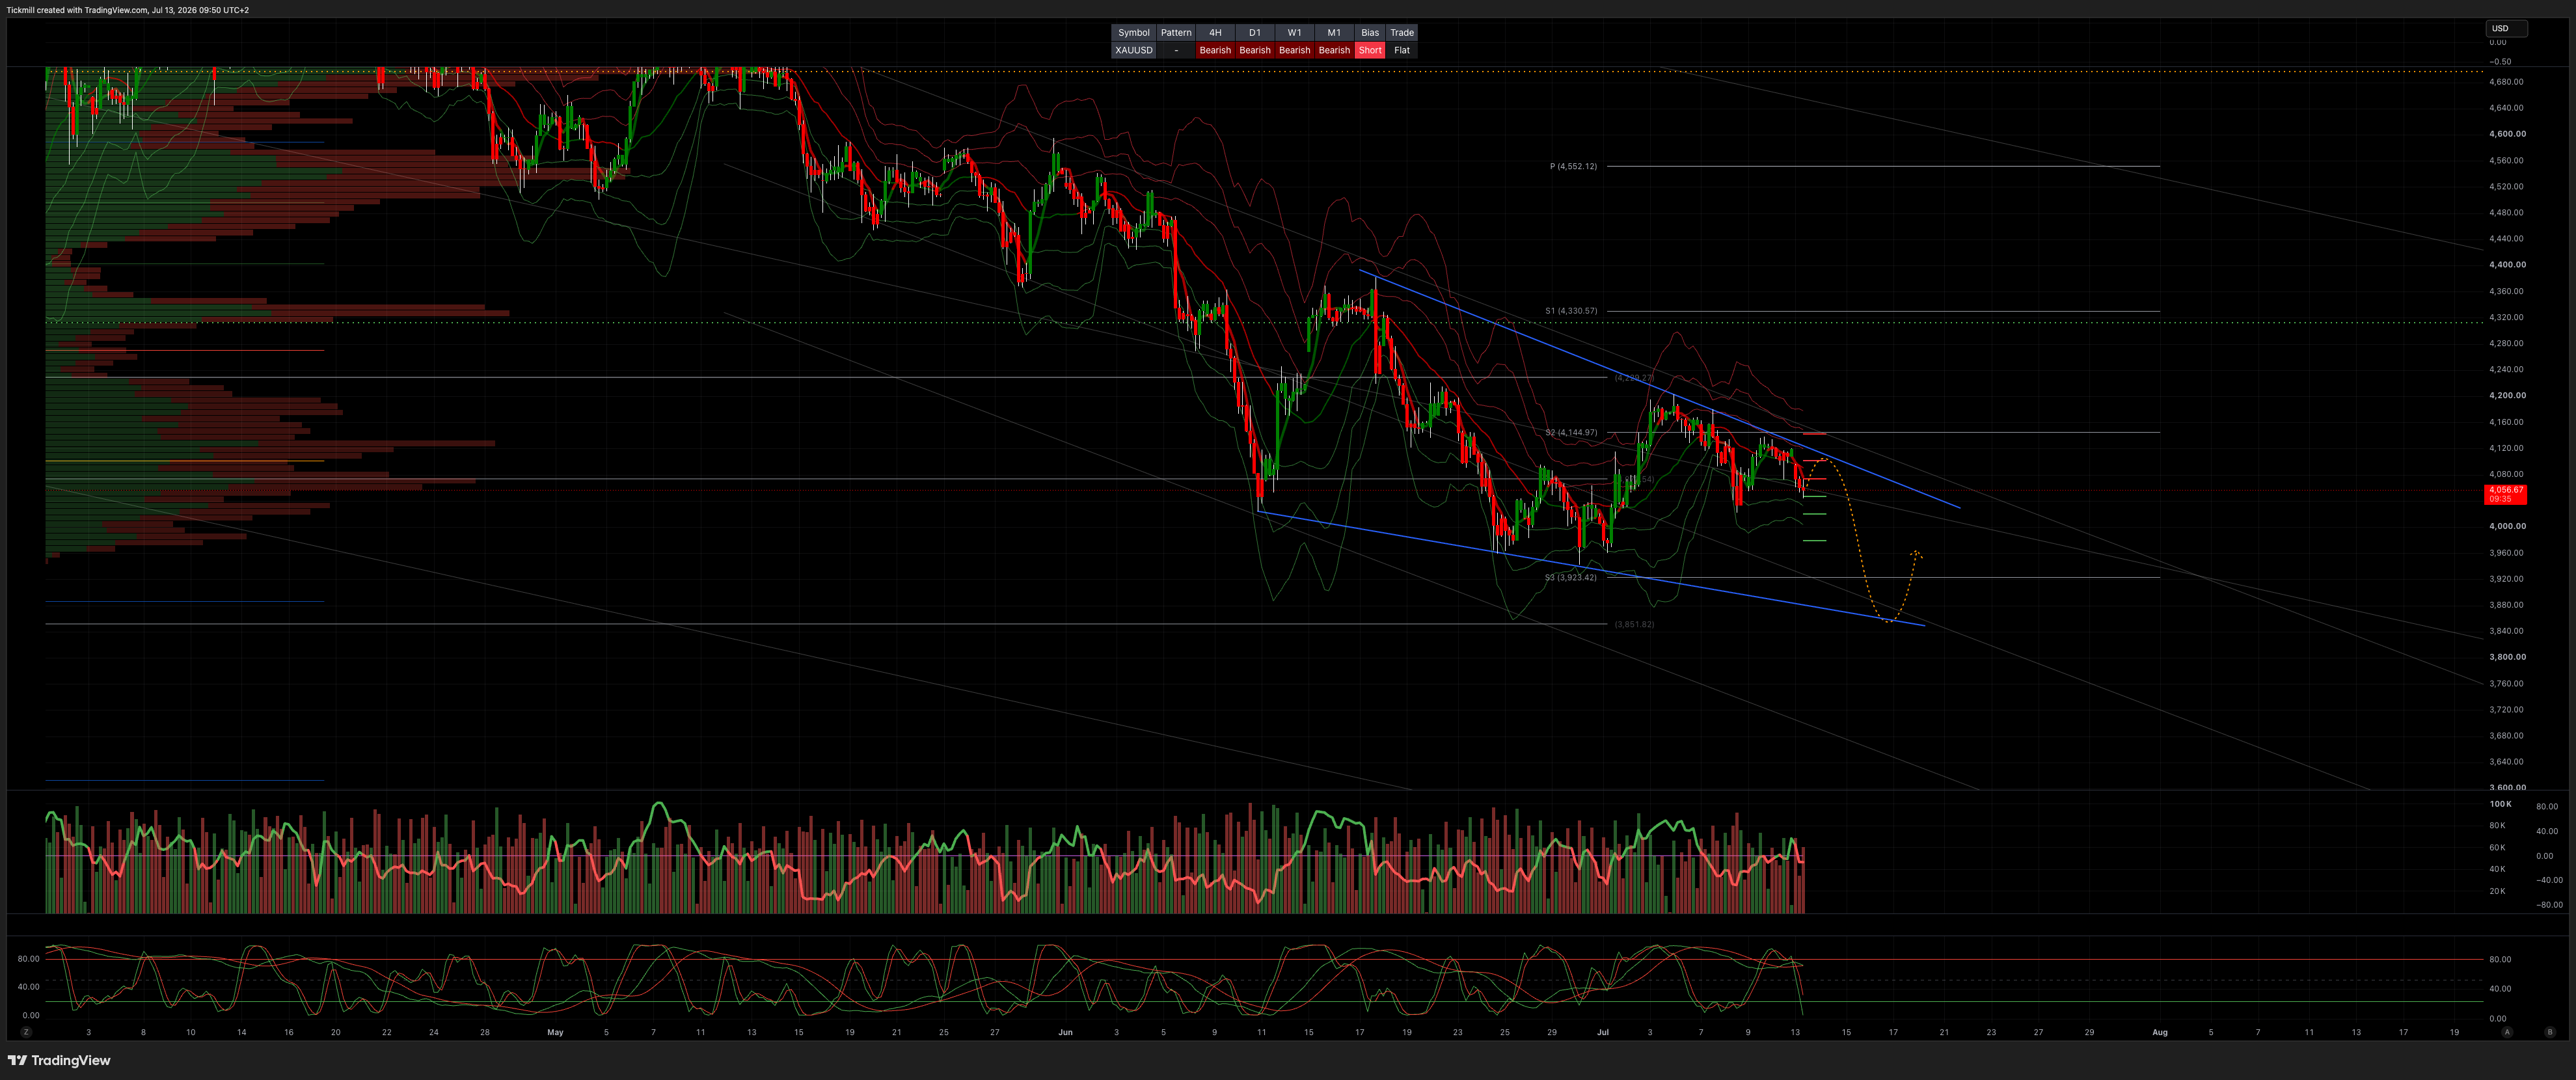Select the XAUUSD symbol cell
This screenshot has width=2576, height=1080.
(x=1133, y=50)
